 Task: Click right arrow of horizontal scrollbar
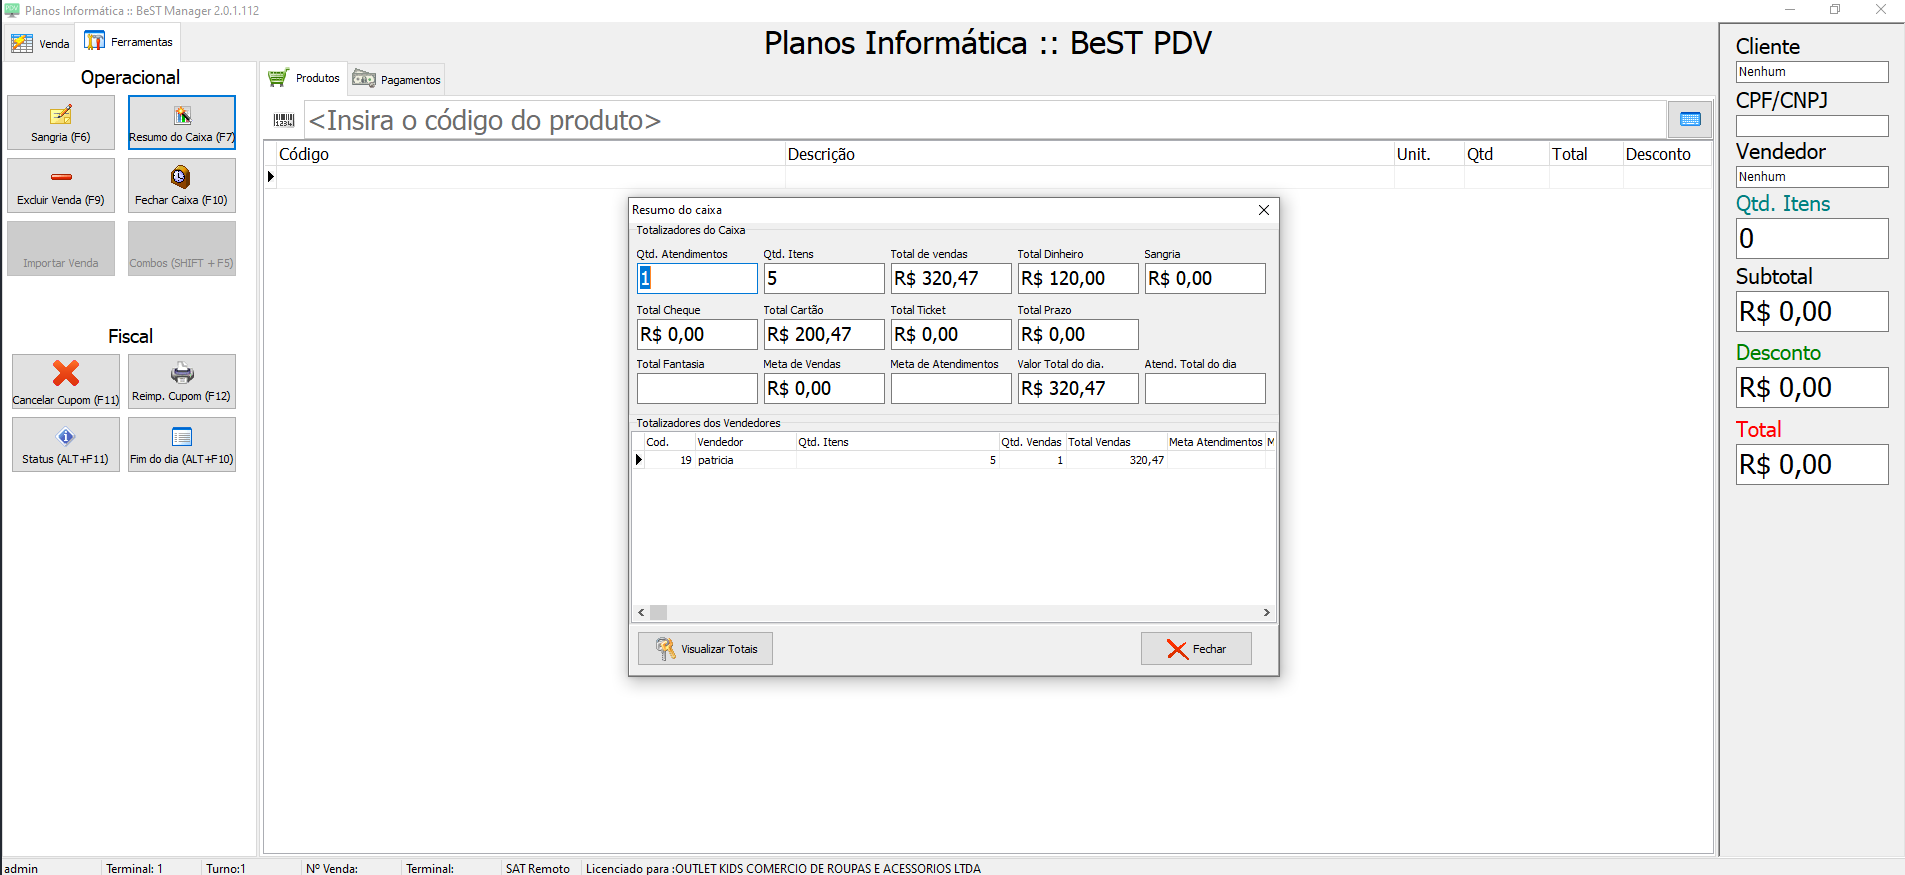pos(1267,612)
